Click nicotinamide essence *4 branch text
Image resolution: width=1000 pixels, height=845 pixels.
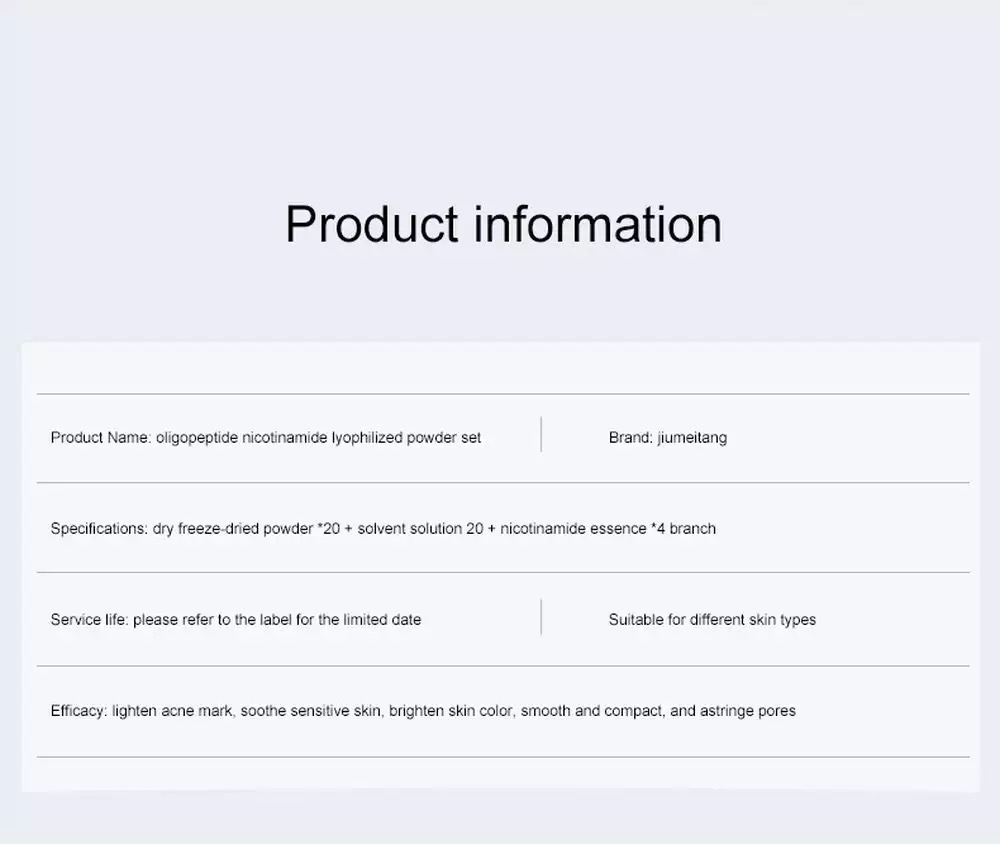[x=608, y=529]
